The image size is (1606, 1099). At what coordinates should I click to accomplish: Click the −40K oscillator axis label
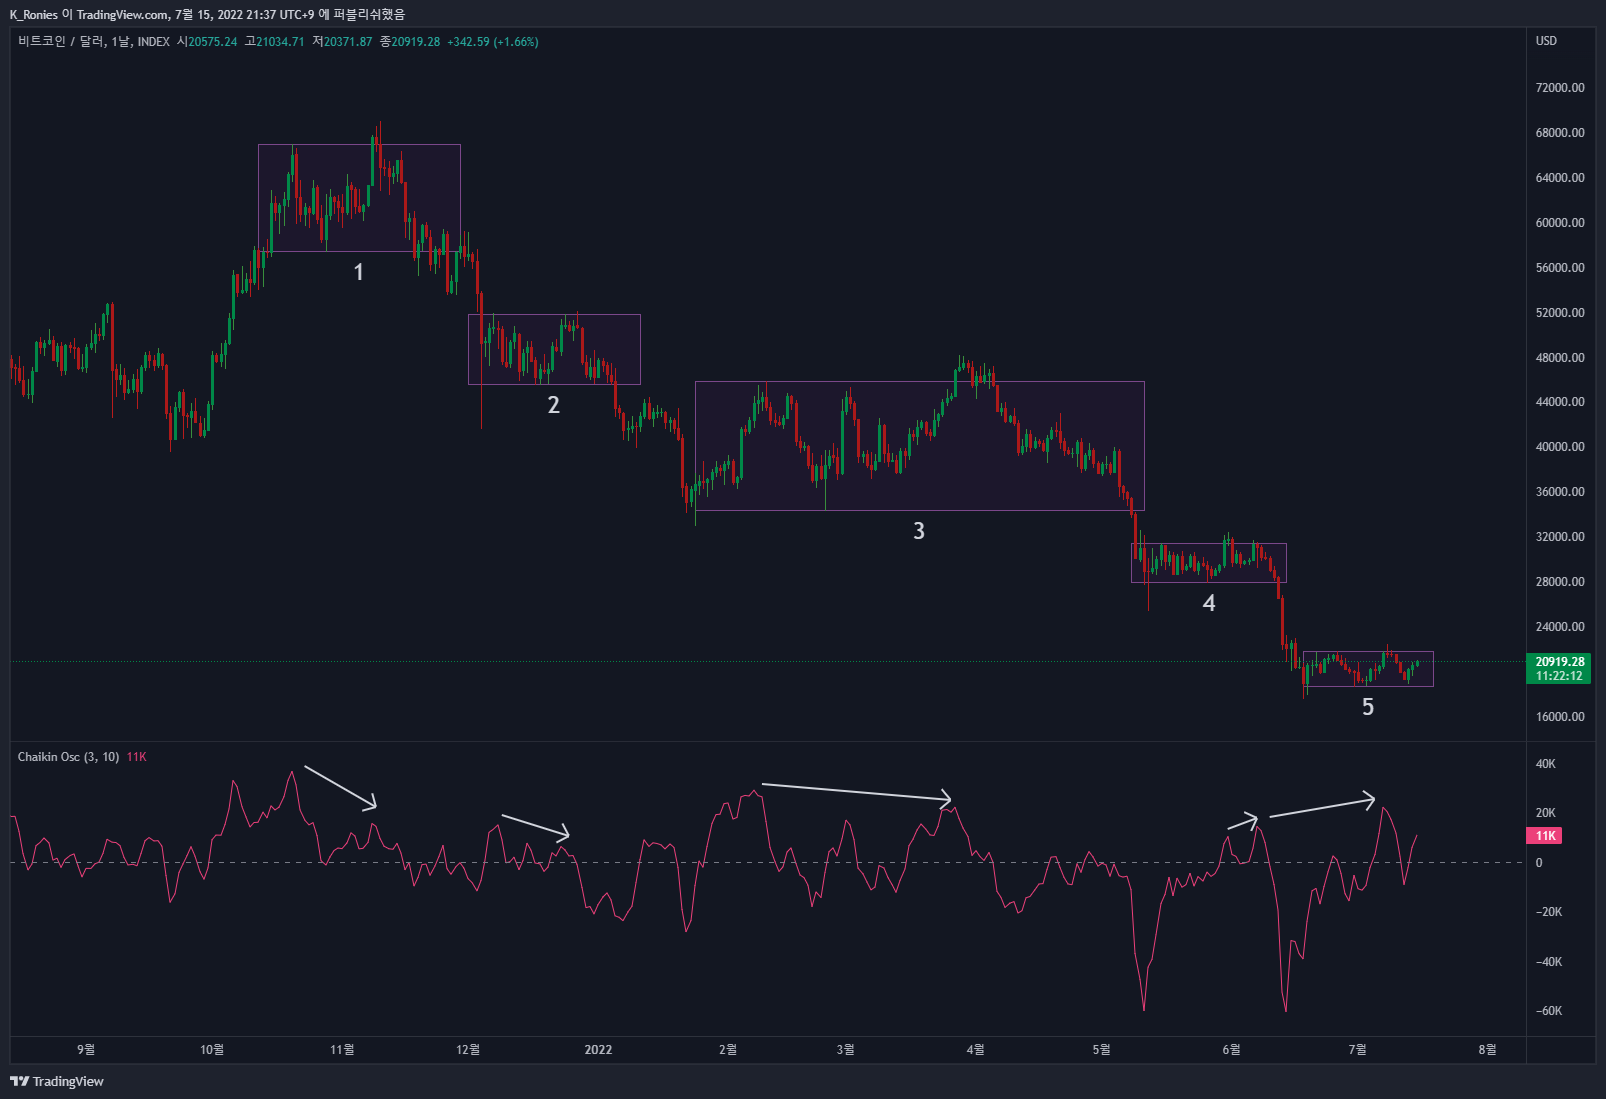coord(1549,962)
